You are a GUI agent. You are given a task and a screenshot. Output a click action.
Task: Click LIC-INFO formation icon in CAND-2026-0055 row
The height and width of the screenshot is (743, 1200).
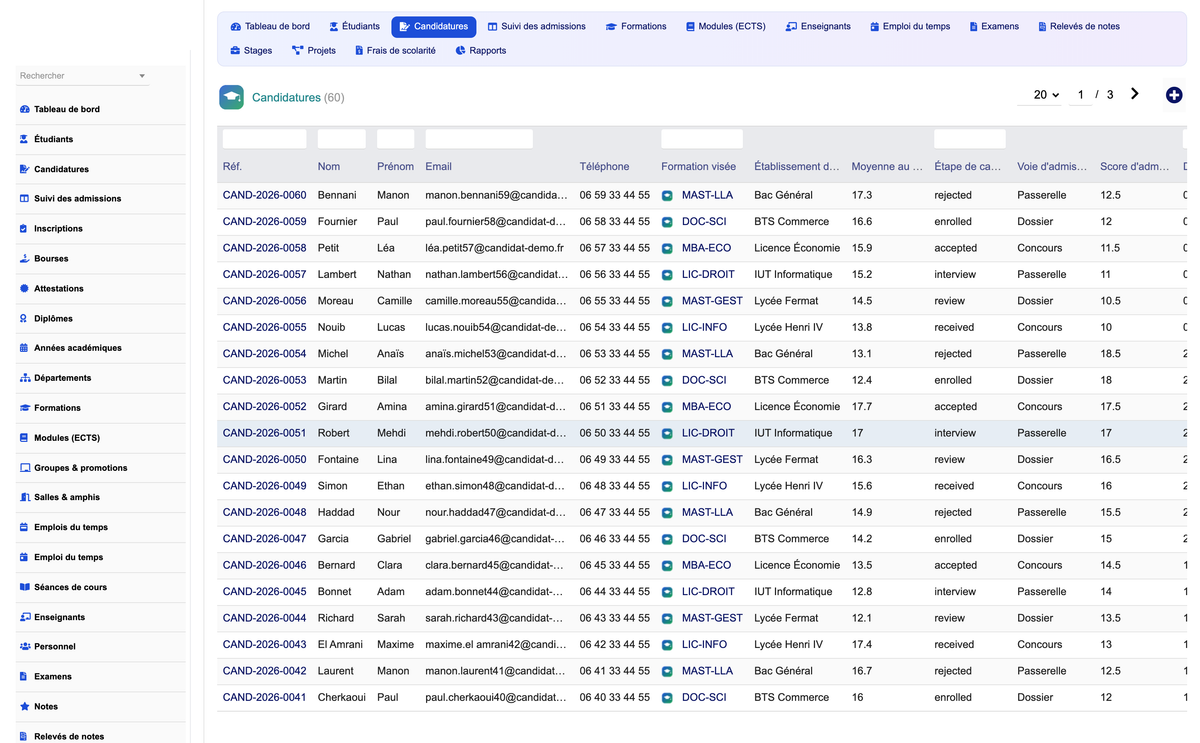point(667,328)
